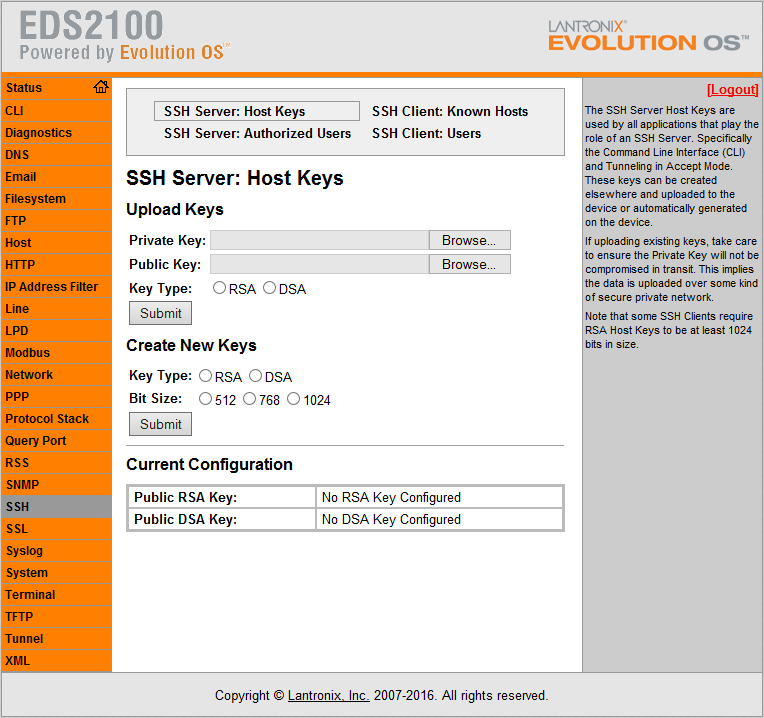Select 1024 bit size
The width and height of the screenshot is (764, 718).
(293, 399)
